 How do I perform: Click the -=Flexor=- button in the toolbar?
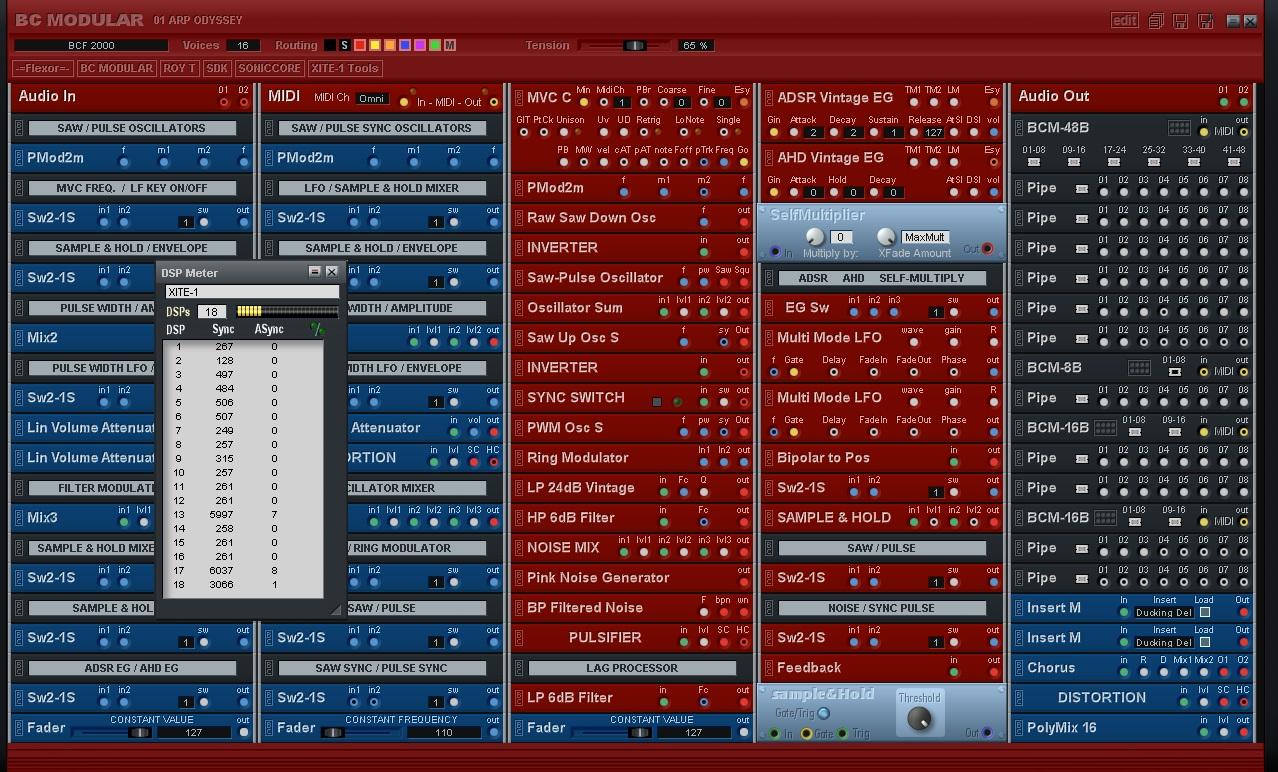[x=42, y=68]
